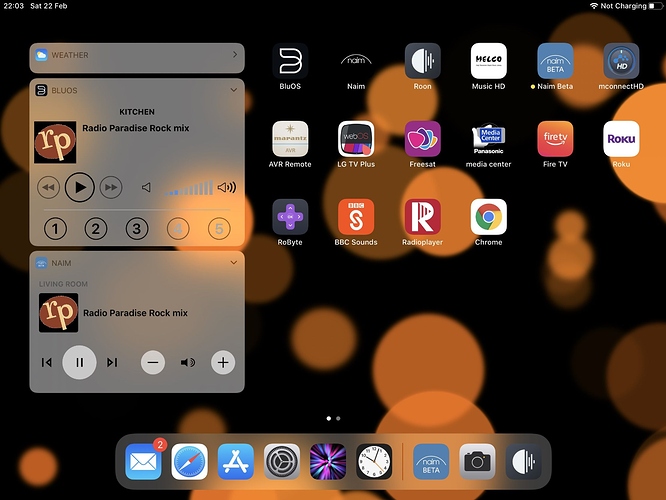The width and height of the screenshot is (666, 500).
Task: Open Melco Music HD app
Action: (488, 61)
